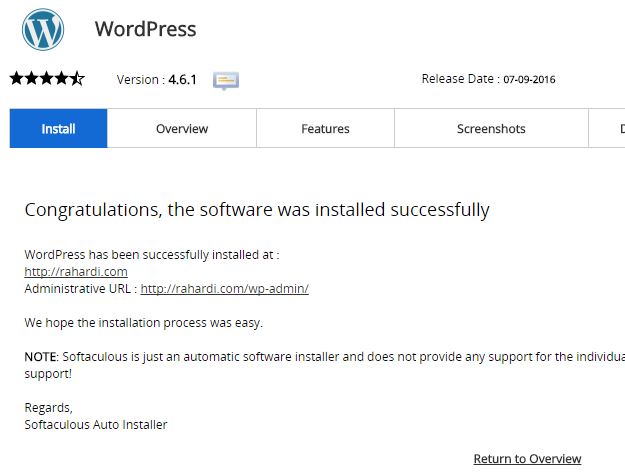Click the Congratulations installed successfully heading

click(257, 210)
